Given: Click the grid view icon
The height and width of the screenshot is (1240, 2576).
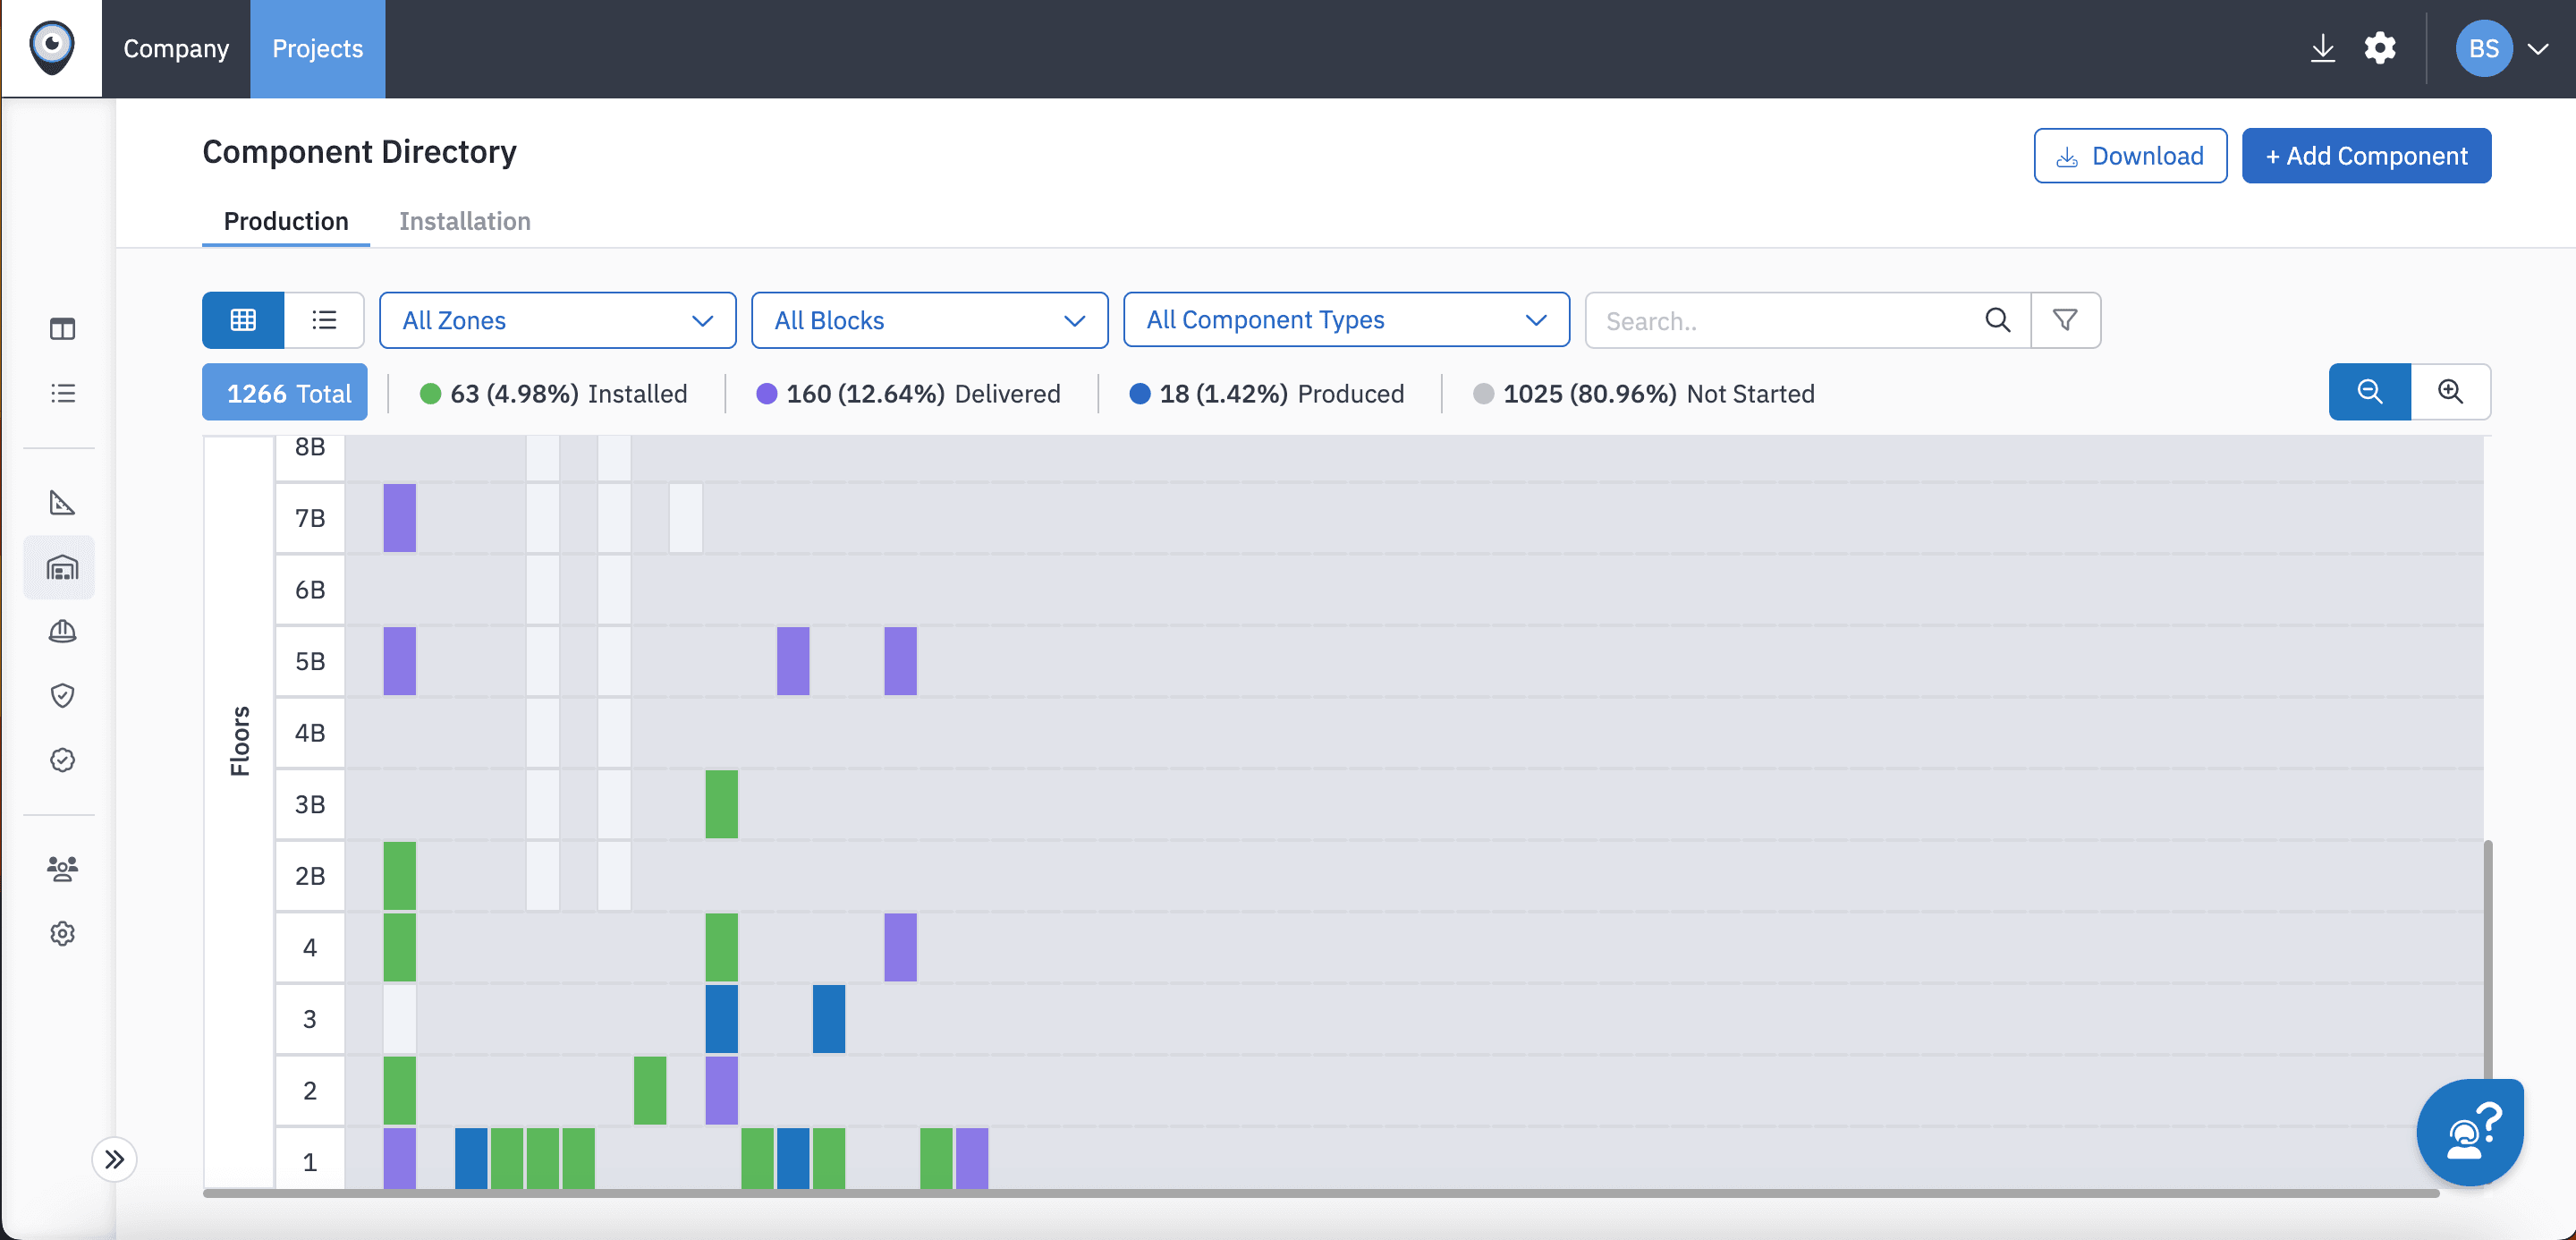Looking at the screenshot, I should [x=243, y=320].
